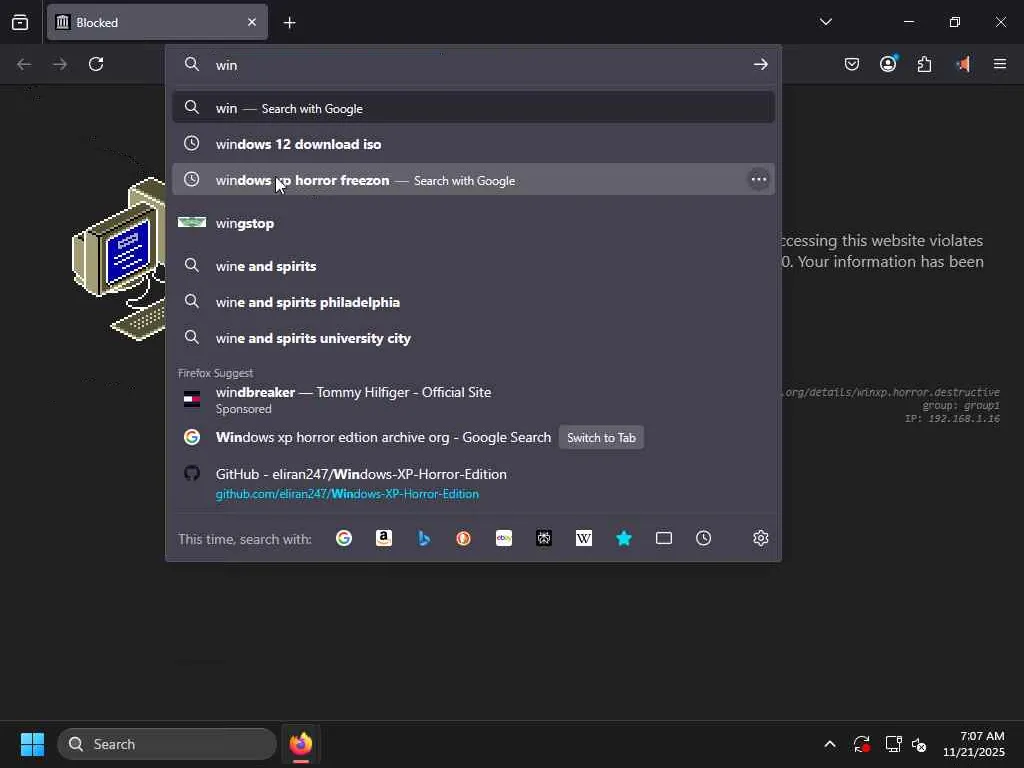
Task: Open the Firefox account icon
Action: 888,64
